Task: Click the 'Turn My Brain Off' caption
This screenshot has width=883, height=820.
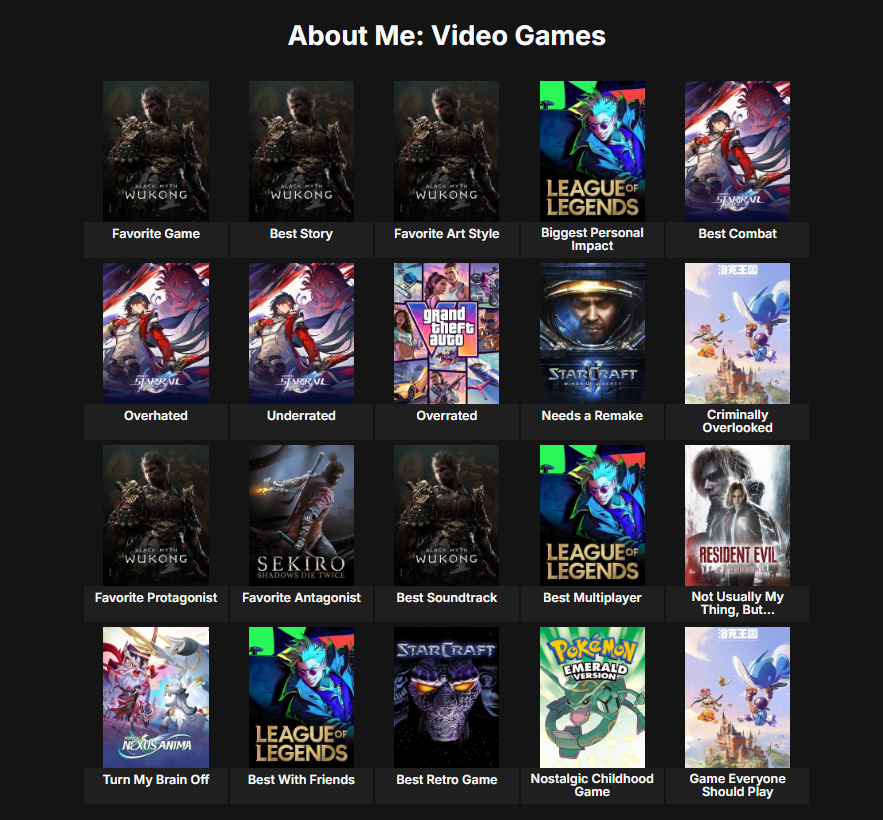Action: (x=156, y=779)
